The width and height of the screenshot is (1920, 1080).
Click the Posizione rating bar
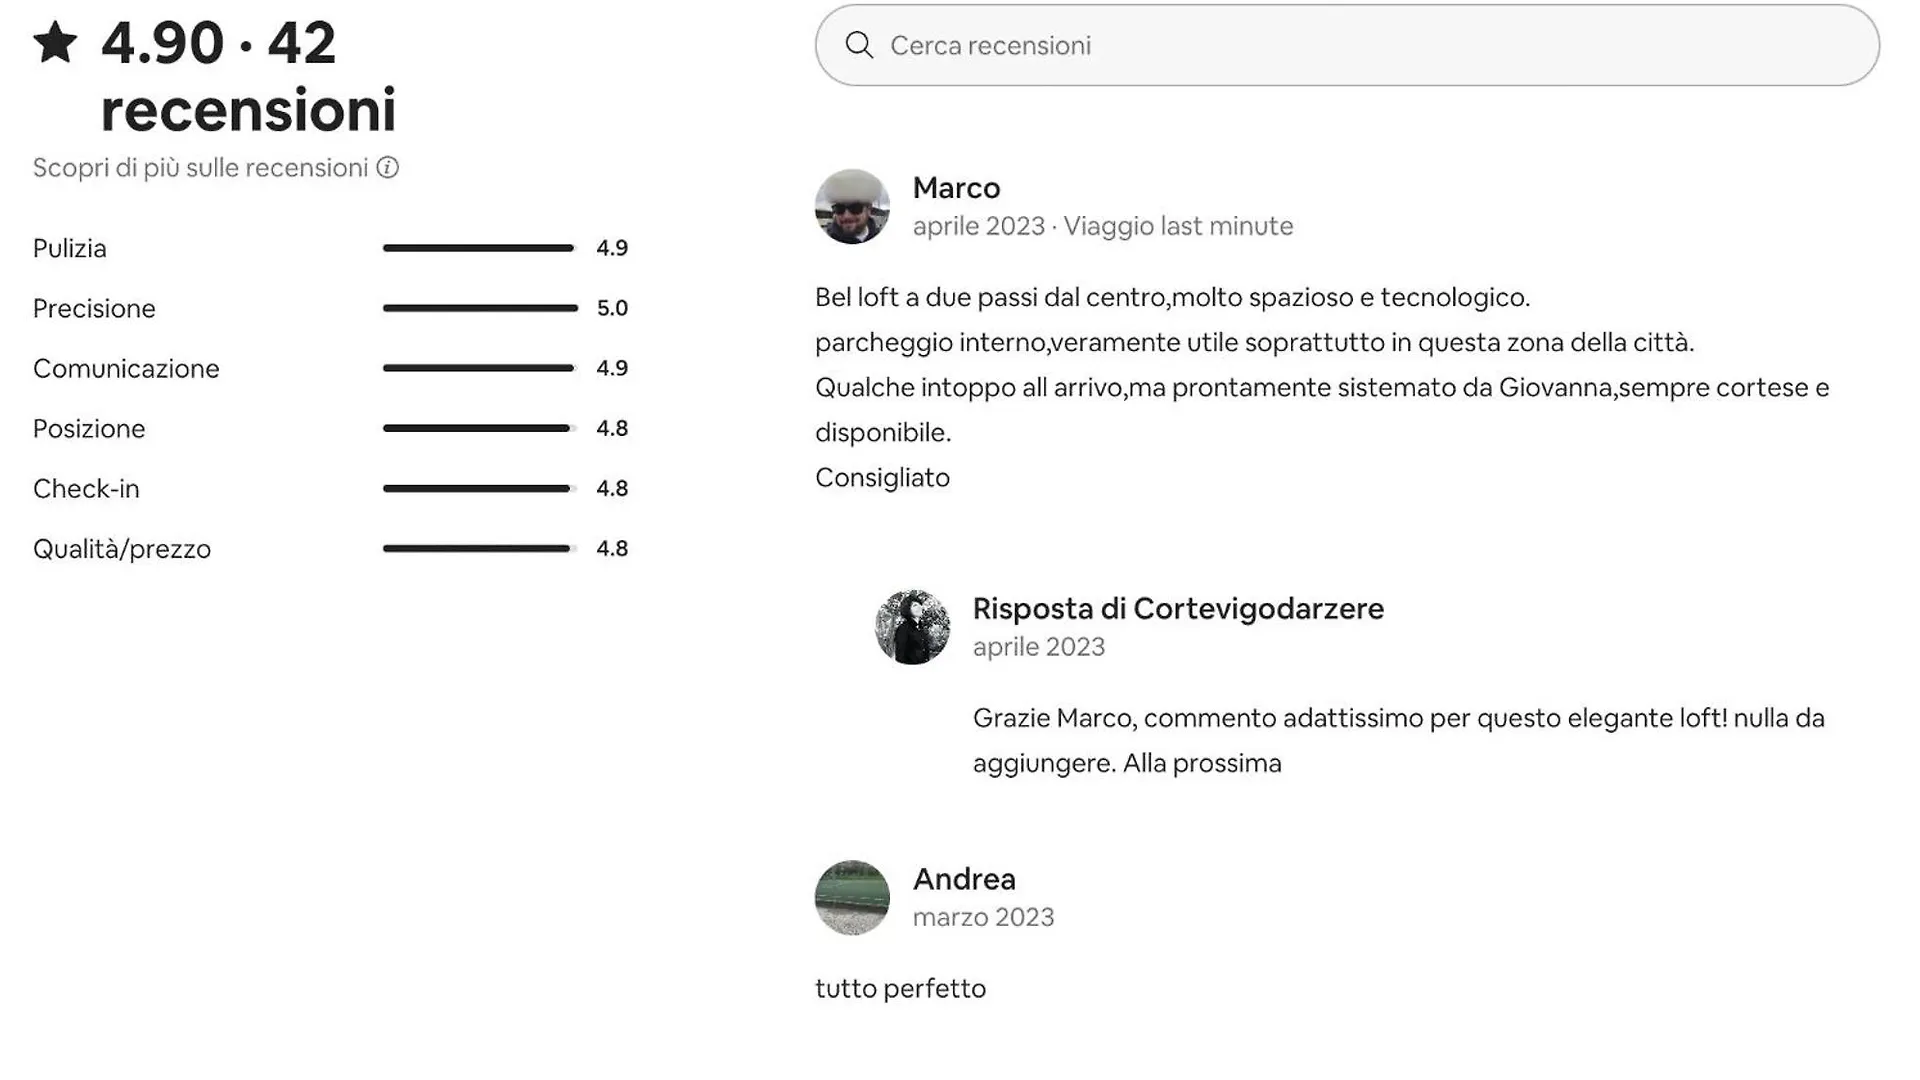(x=480, y=428)
